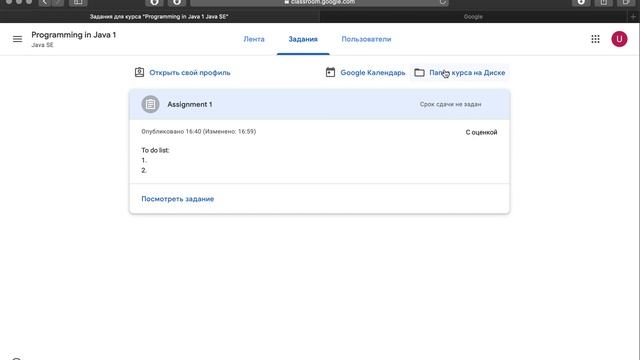Switch to the Google browser tab
Viewport: 640px width, 360px height.
(473, 17)
